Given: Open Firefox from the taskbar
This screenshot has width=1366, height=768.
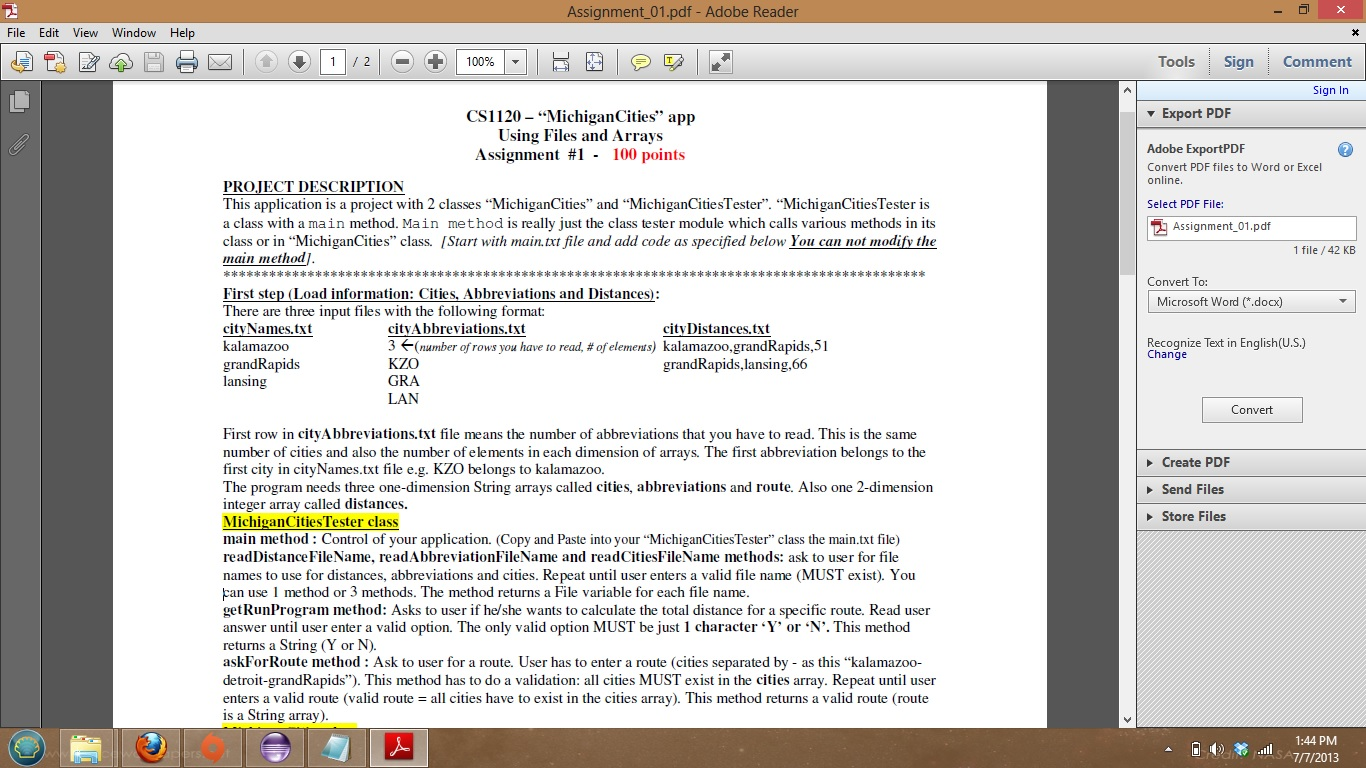Looking at the screenshot, I should (x=150, y=748).
